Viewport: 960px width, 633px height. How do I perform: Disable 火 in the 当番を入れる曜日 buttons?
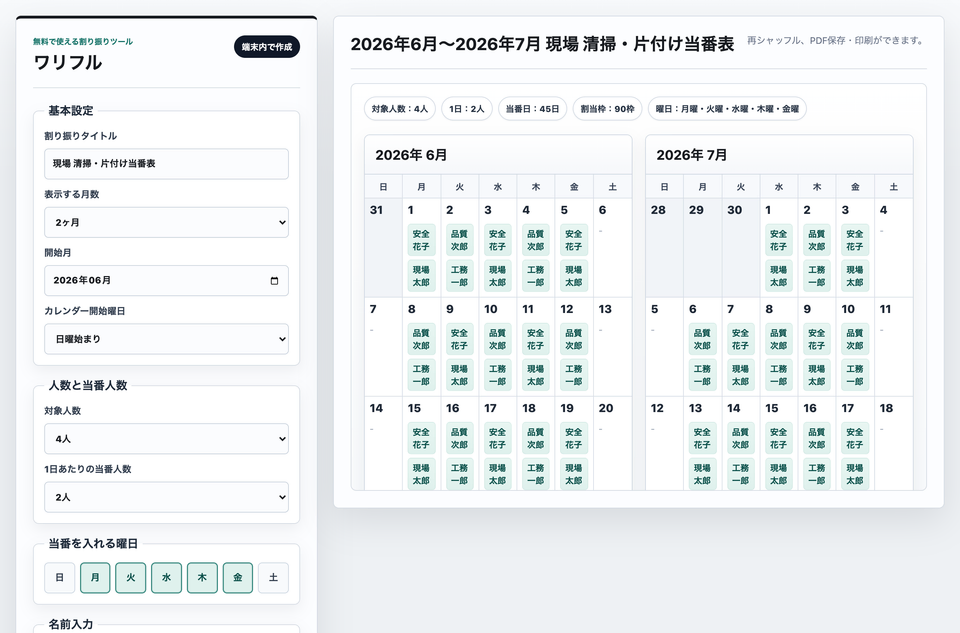130,577
